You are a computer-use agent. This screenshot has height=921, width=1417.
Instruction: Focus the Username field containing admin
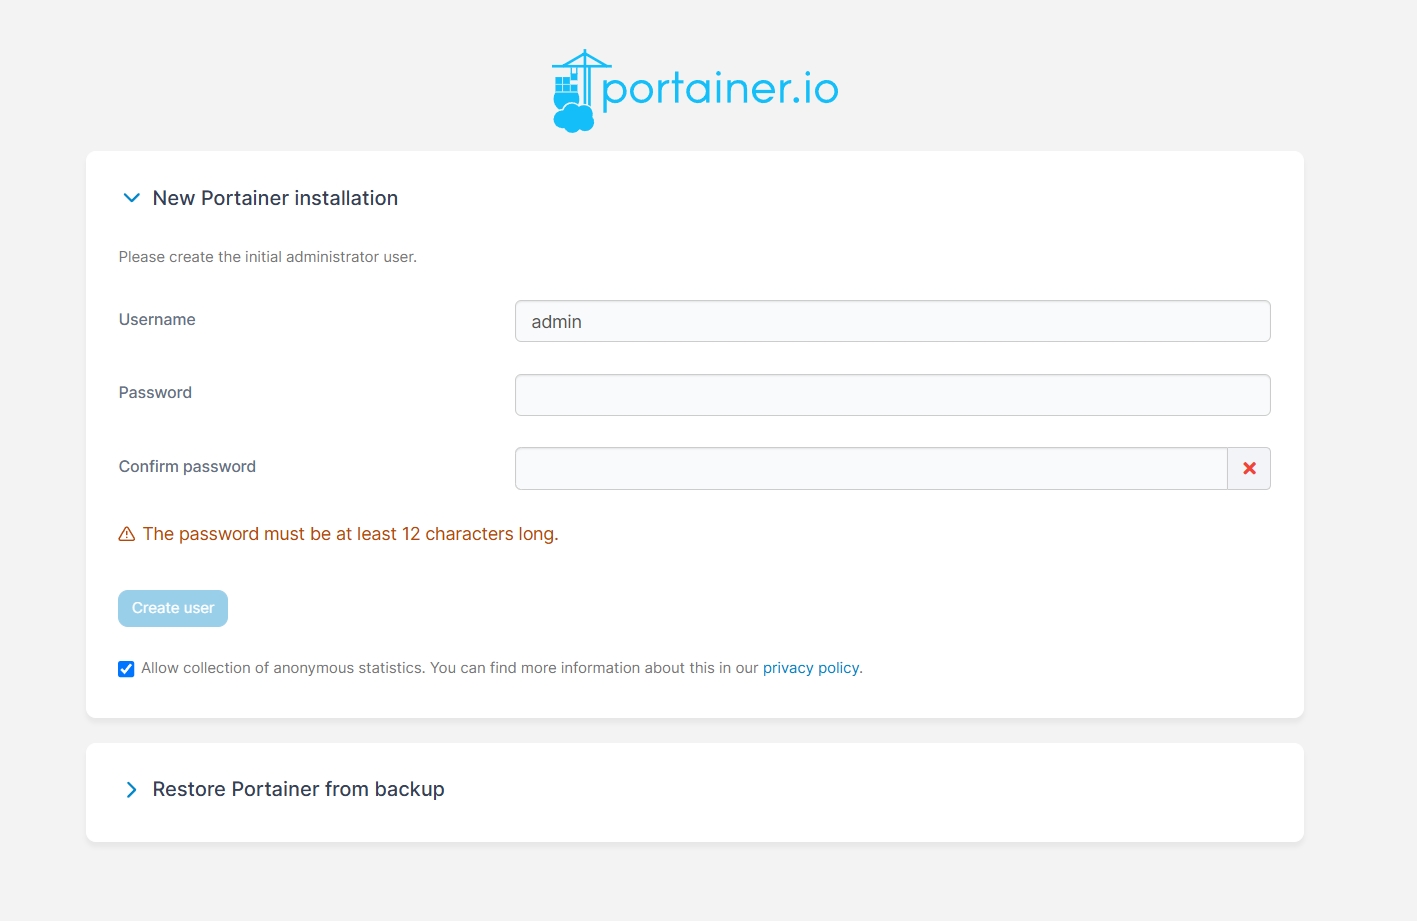(892, 321)
